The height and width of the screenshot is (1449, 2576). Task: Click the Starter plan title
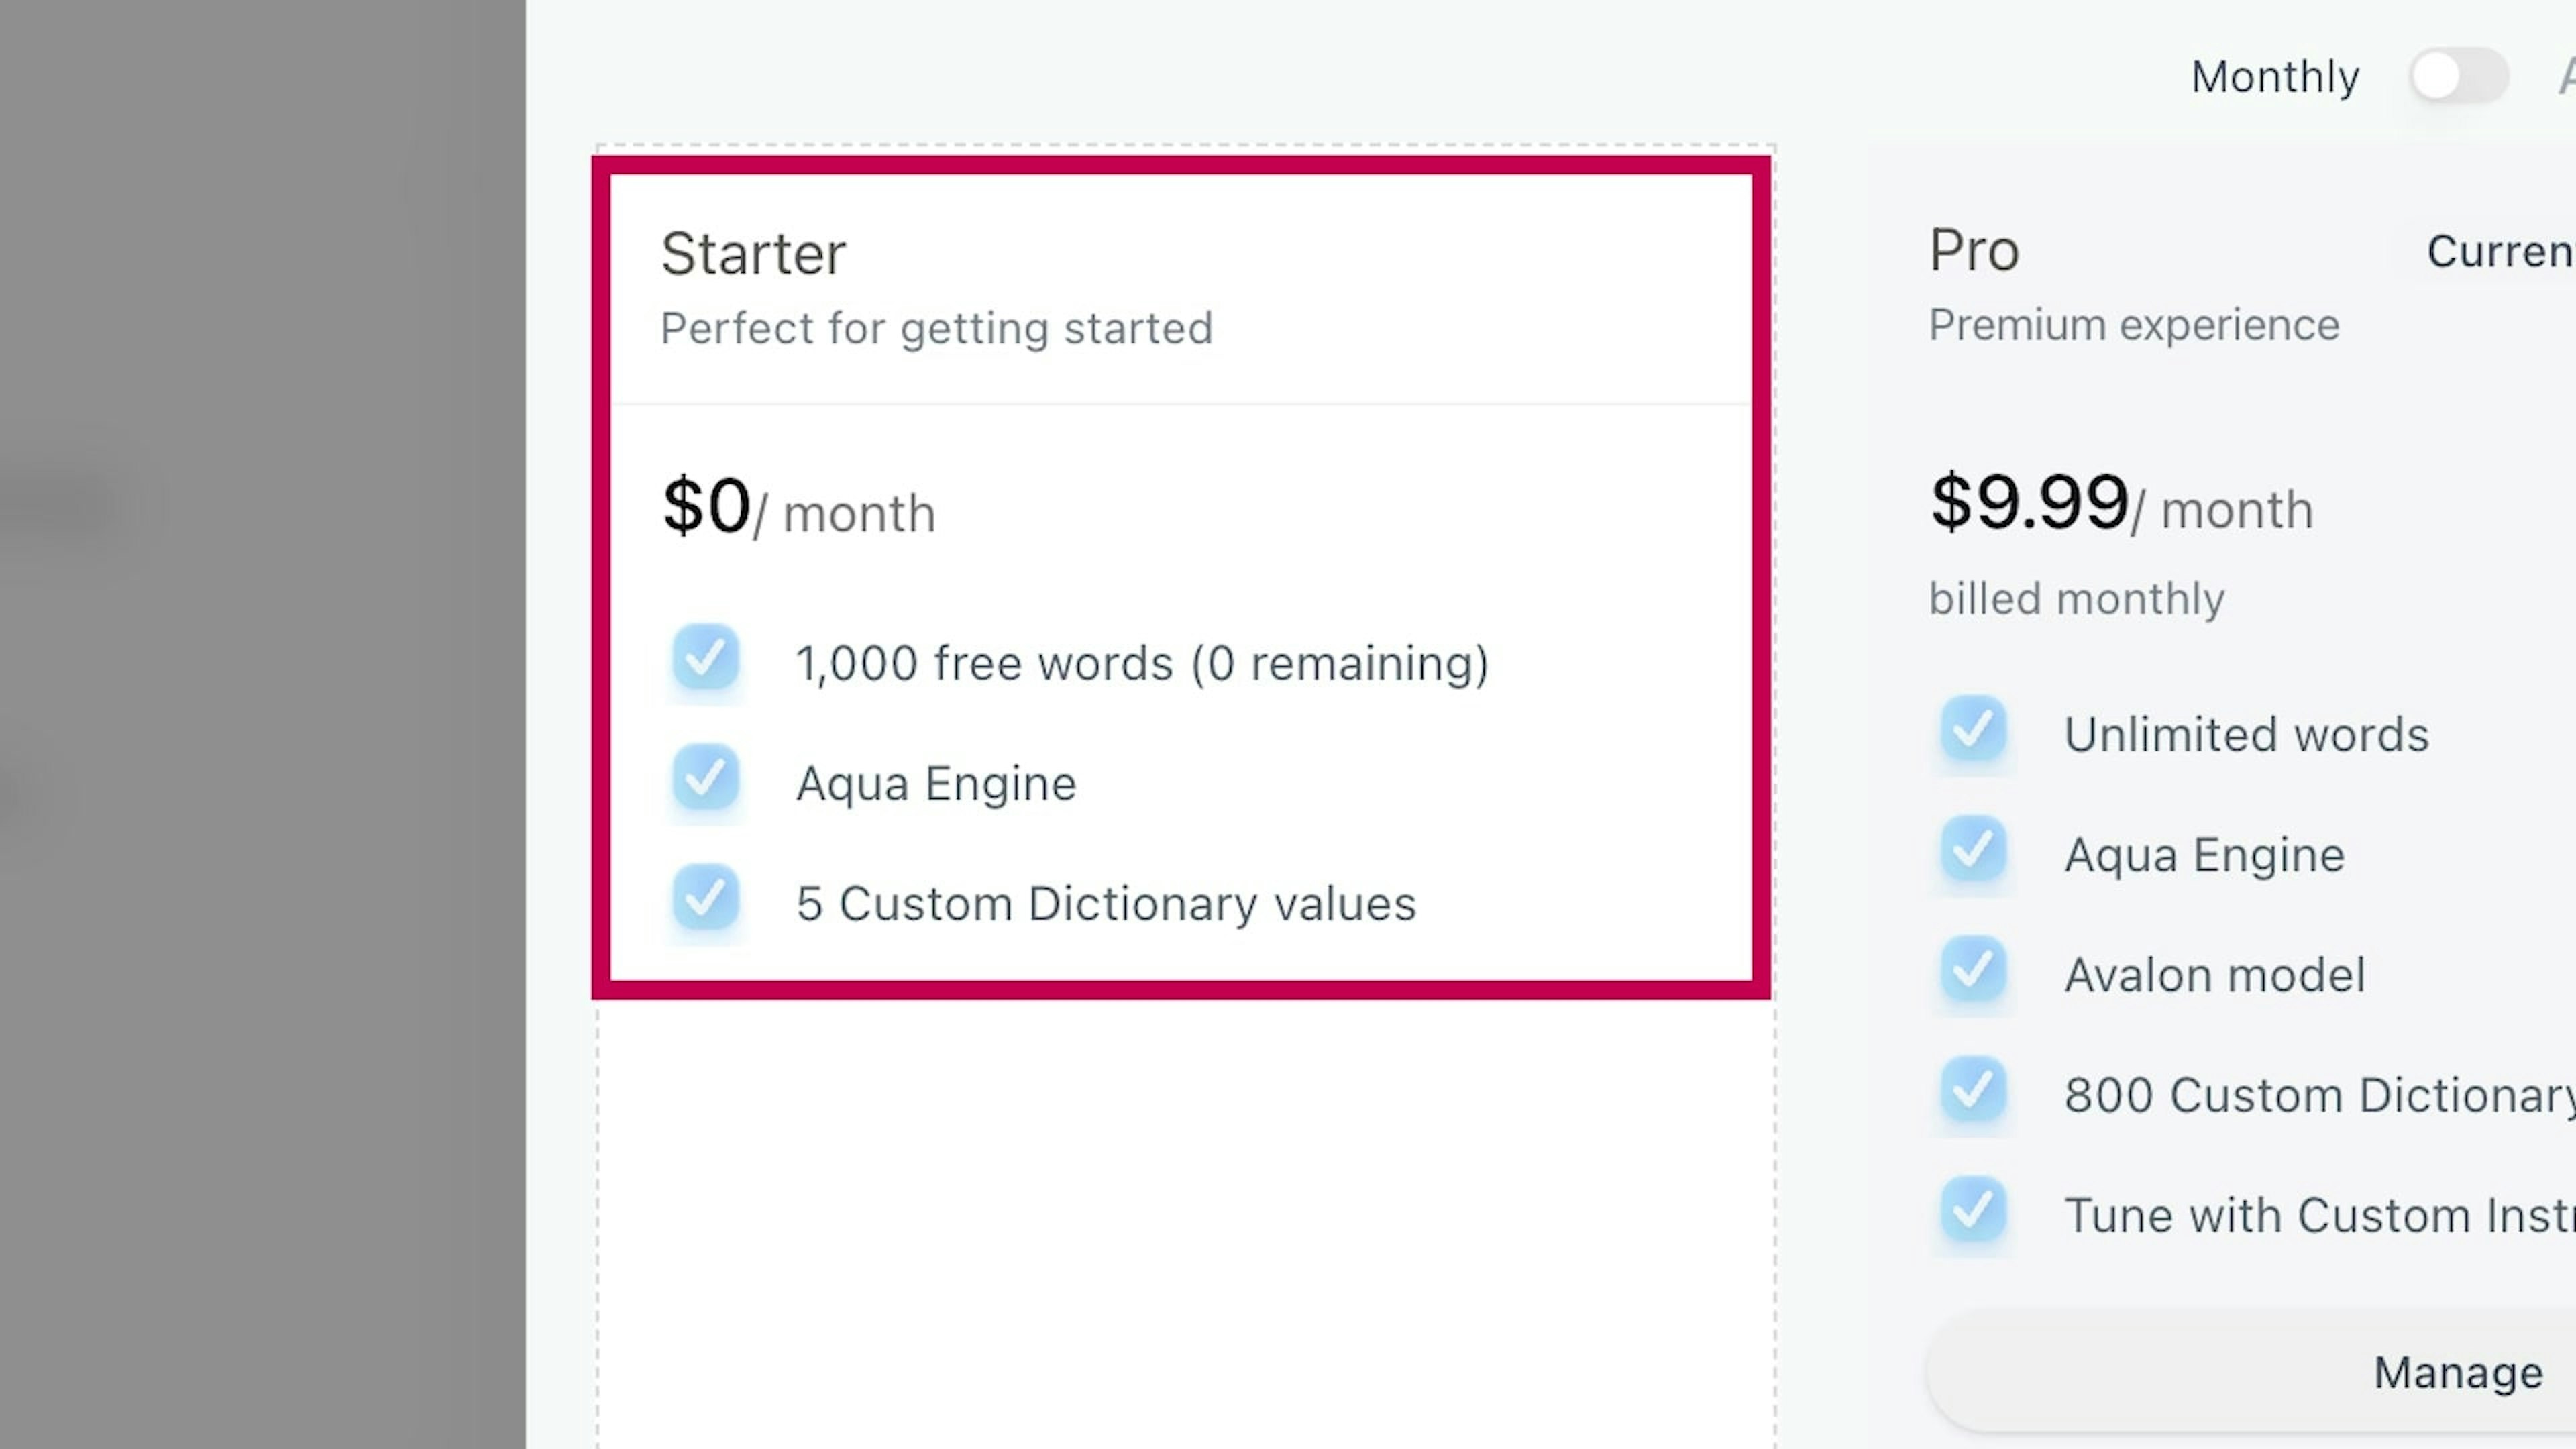pyautogui.click(x=753, y=253)
